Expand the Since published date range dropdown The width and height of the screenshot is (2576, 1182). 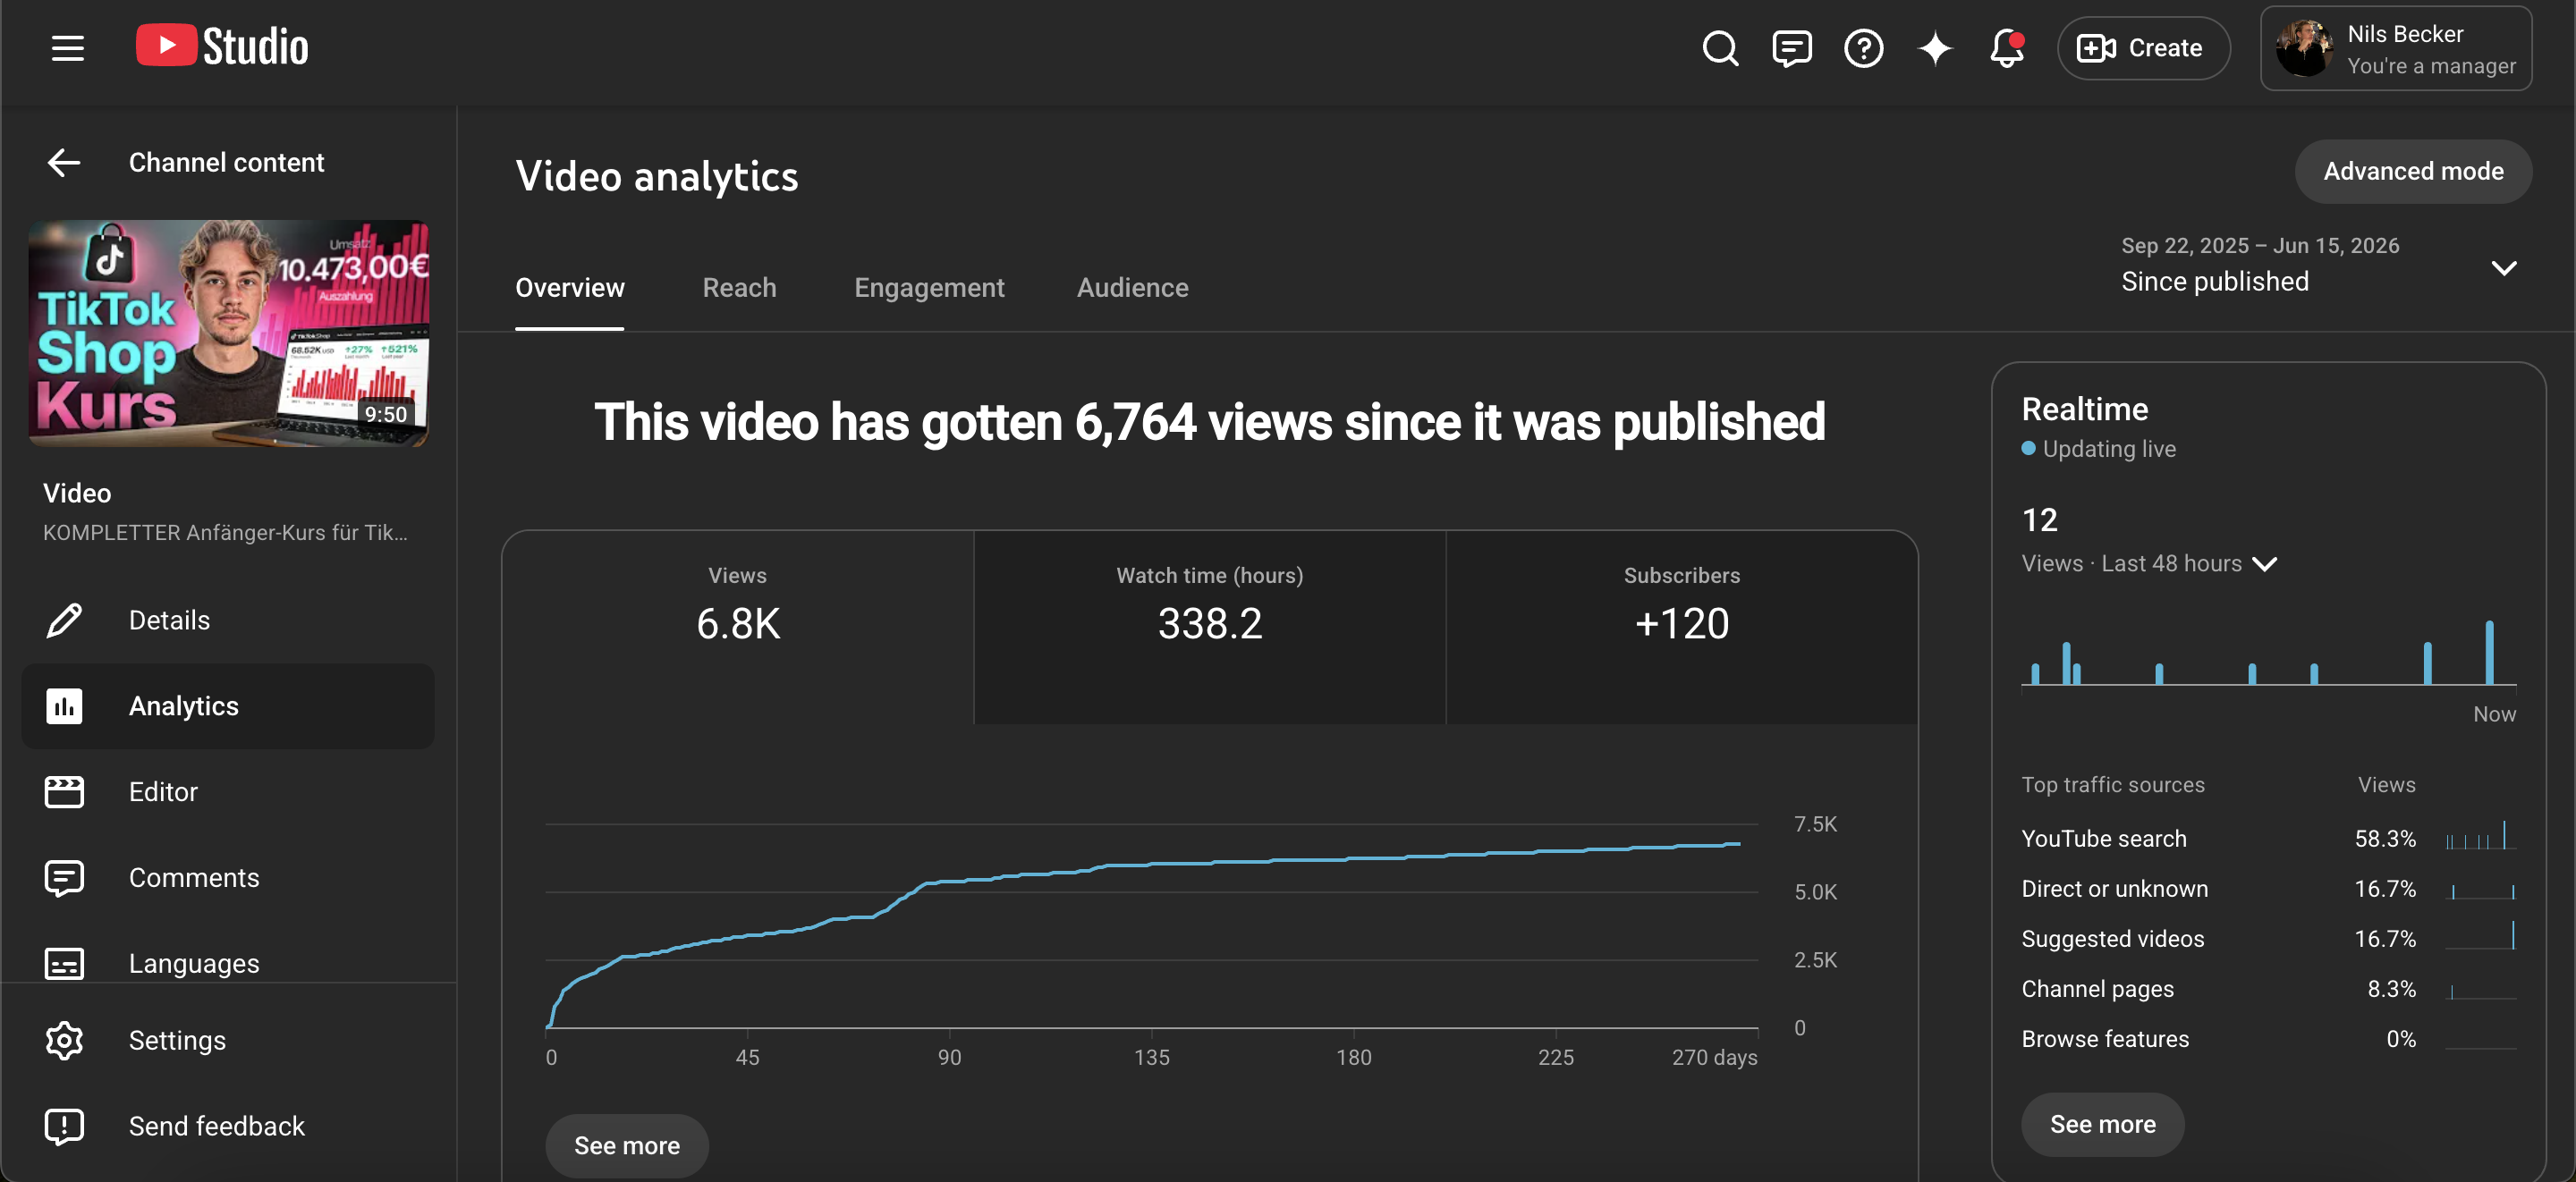click(2318, 266)
